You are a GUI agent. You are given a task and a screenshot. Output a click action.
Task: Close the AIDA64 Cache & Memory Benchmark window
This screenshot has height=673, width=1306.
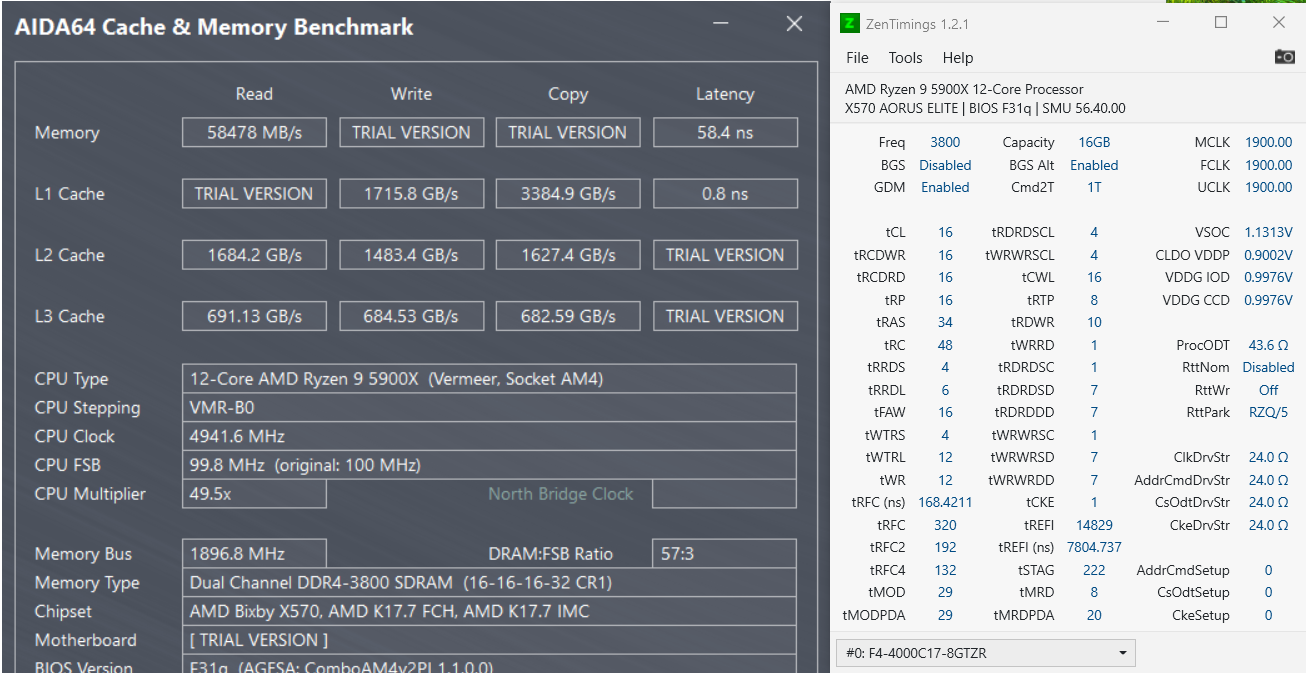[794, 24]
